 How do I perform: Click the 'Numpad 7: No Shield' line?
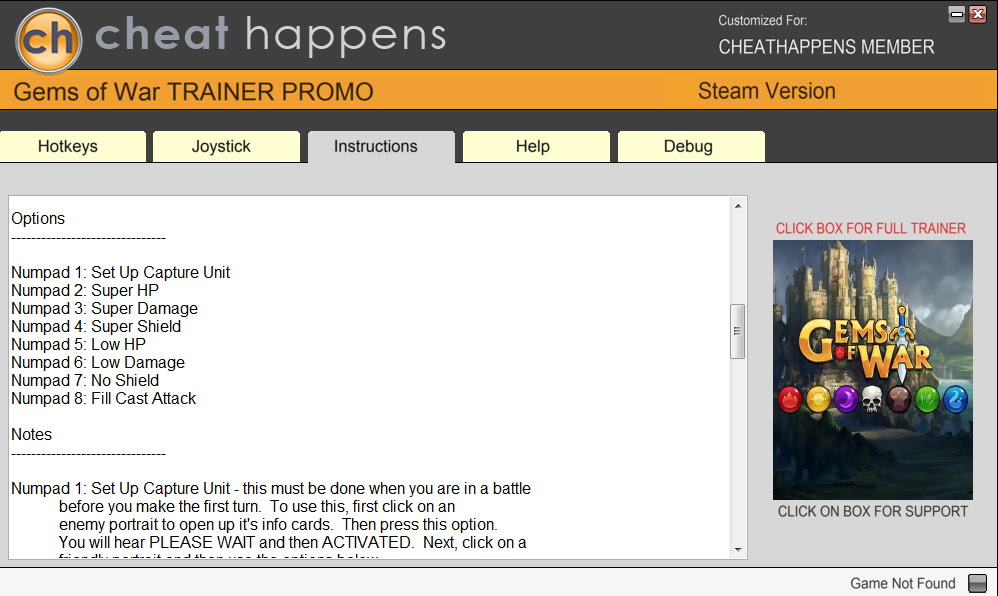[85, 380]
